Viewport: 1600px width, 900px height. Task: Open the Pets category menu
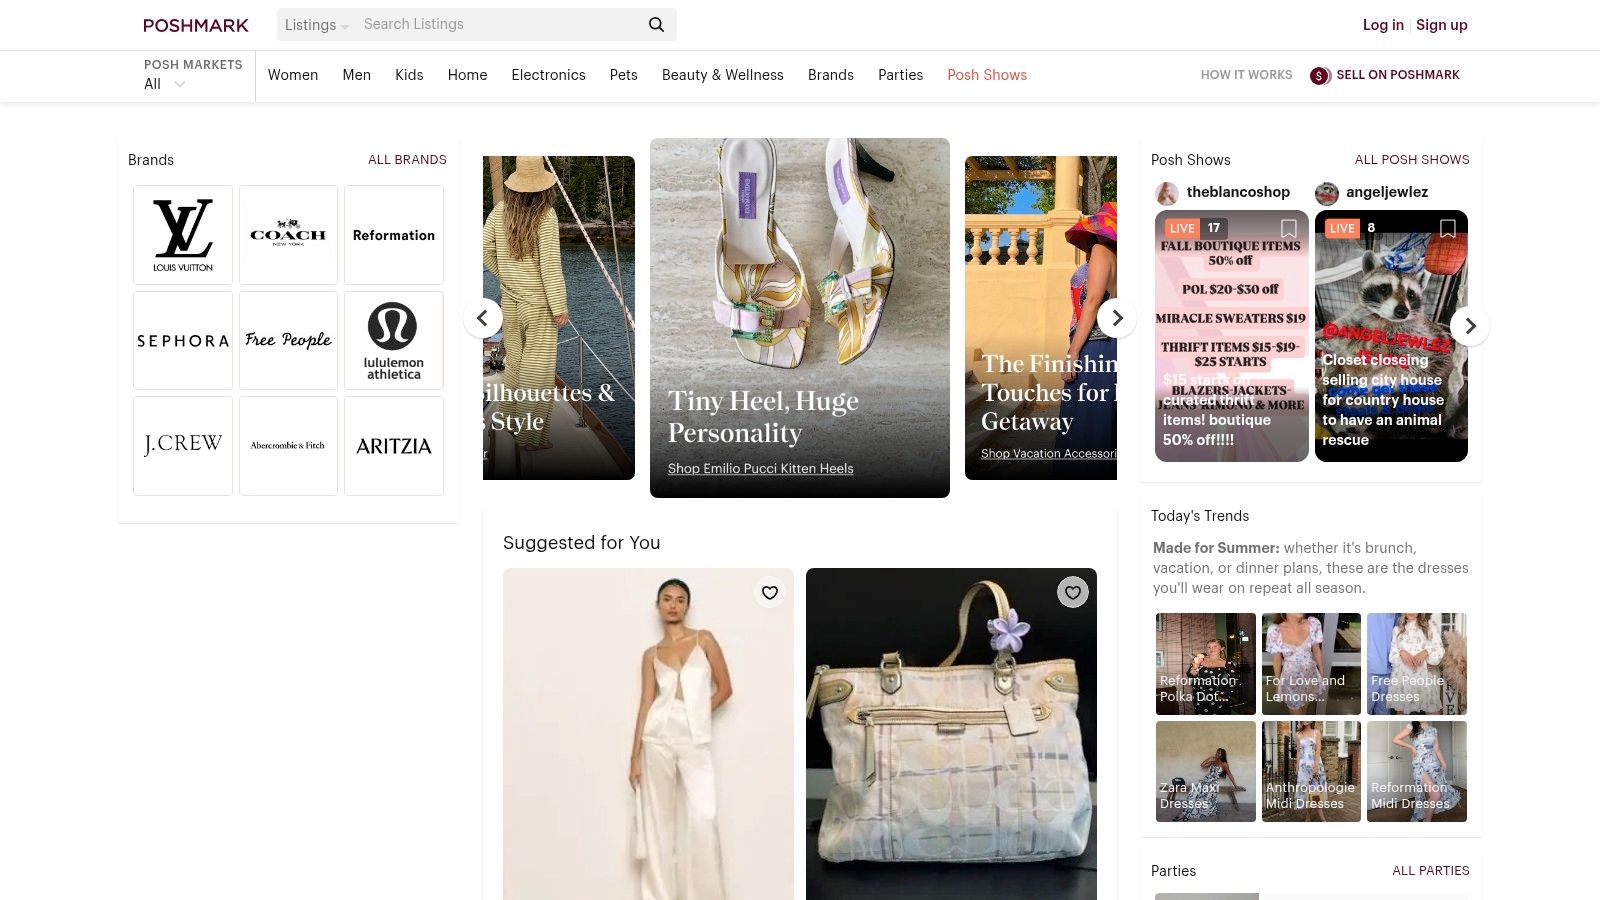coord(624,75)
